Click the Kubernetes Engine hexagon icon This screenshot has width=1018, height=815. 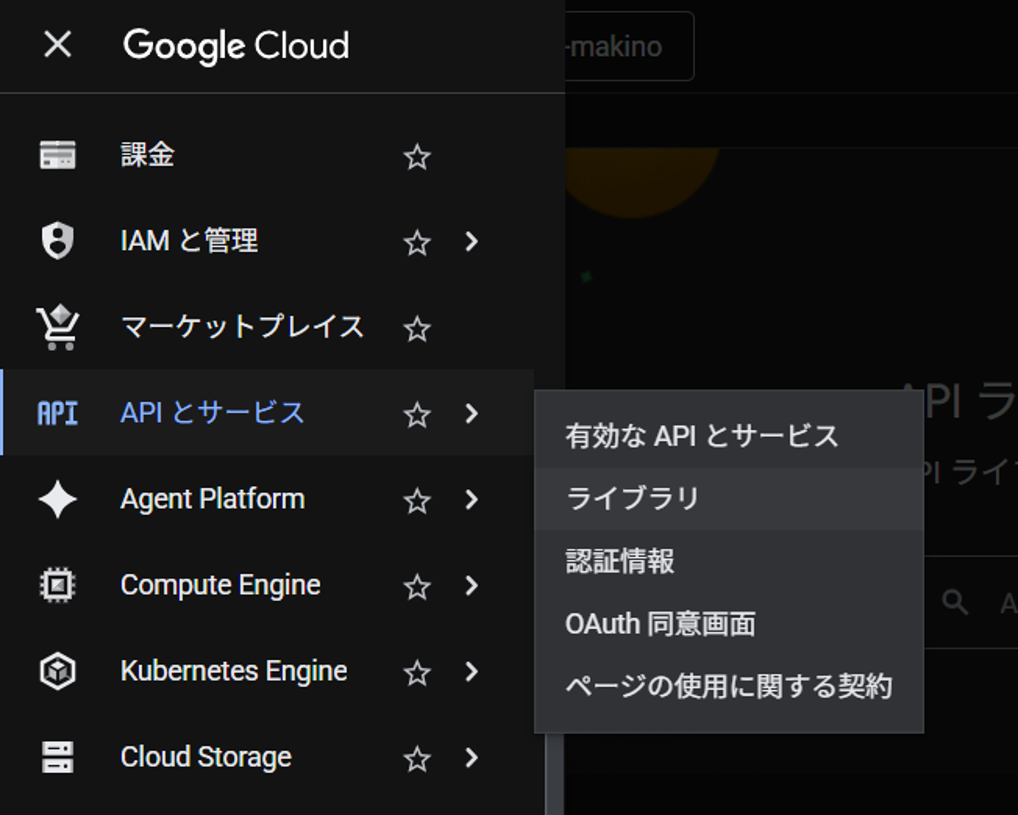tap(58, 671)
